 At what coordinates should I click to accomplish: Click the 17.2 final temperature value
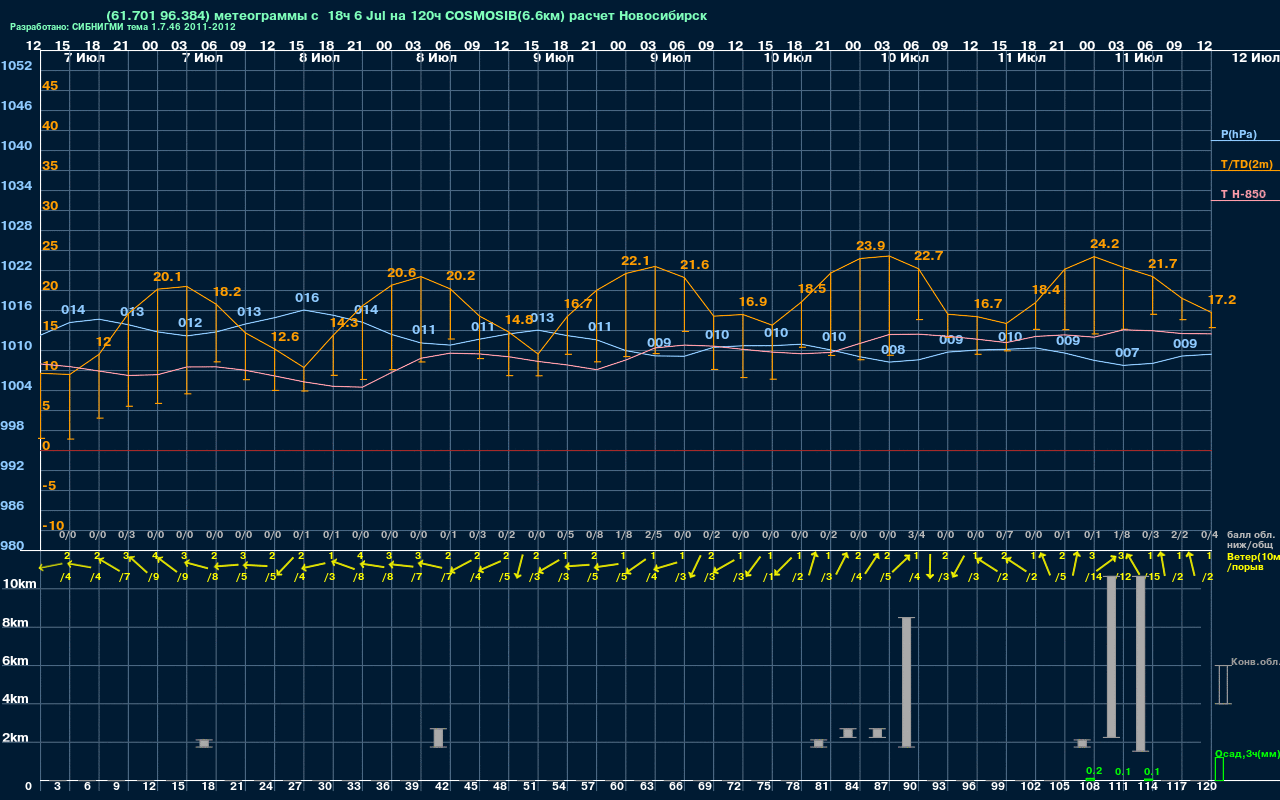point(1221,300)
